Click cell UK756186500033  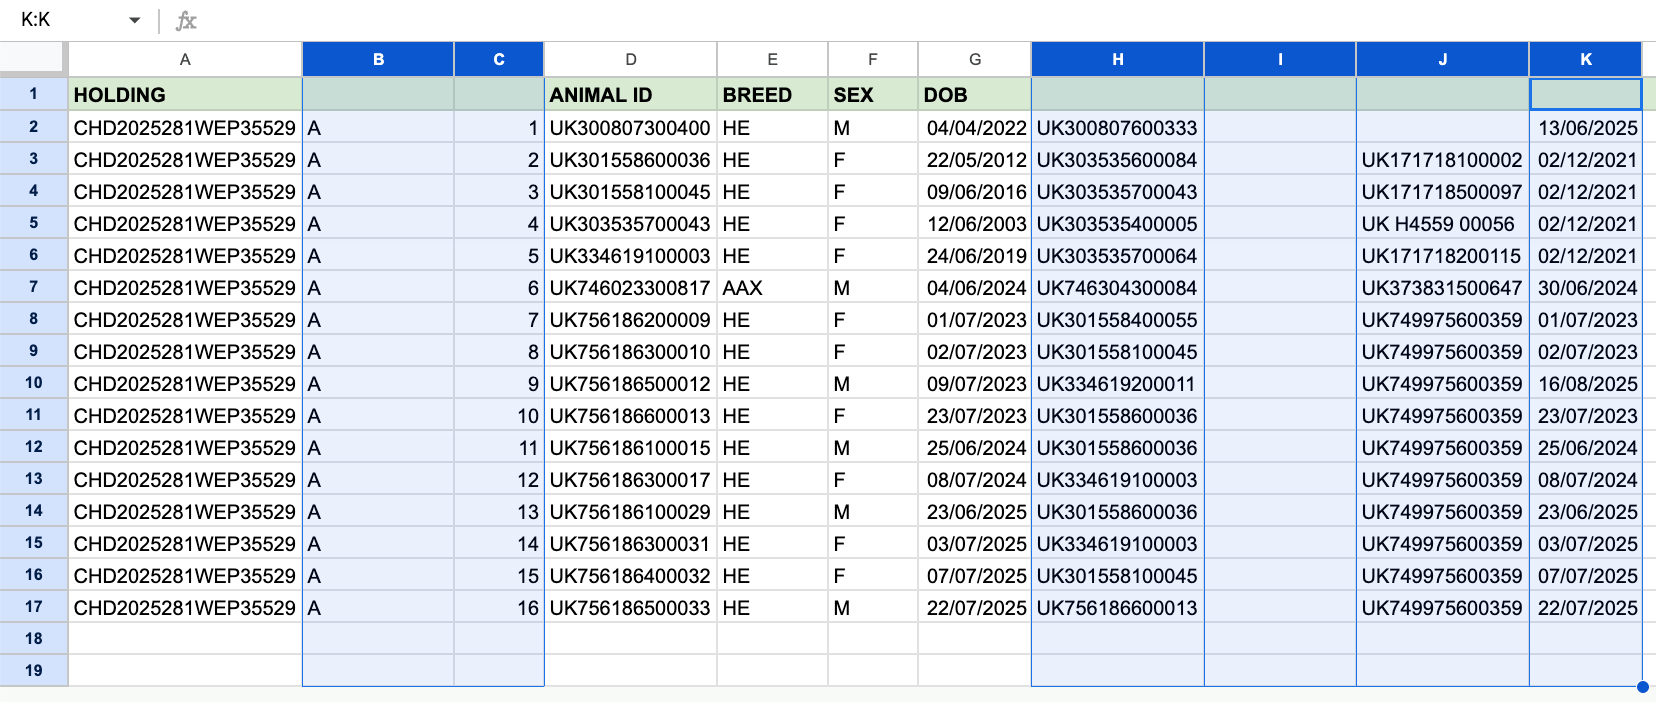(631, 607)
